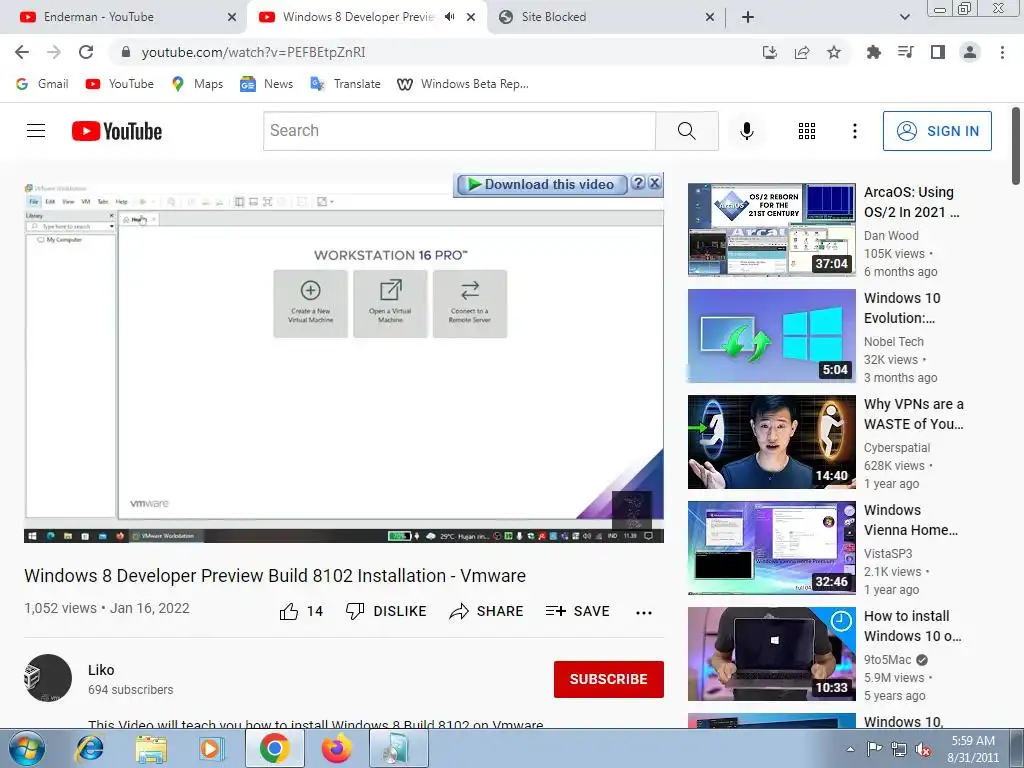Open the Gmail bookmark
The image size is (1024, 768).
[42, 84]
